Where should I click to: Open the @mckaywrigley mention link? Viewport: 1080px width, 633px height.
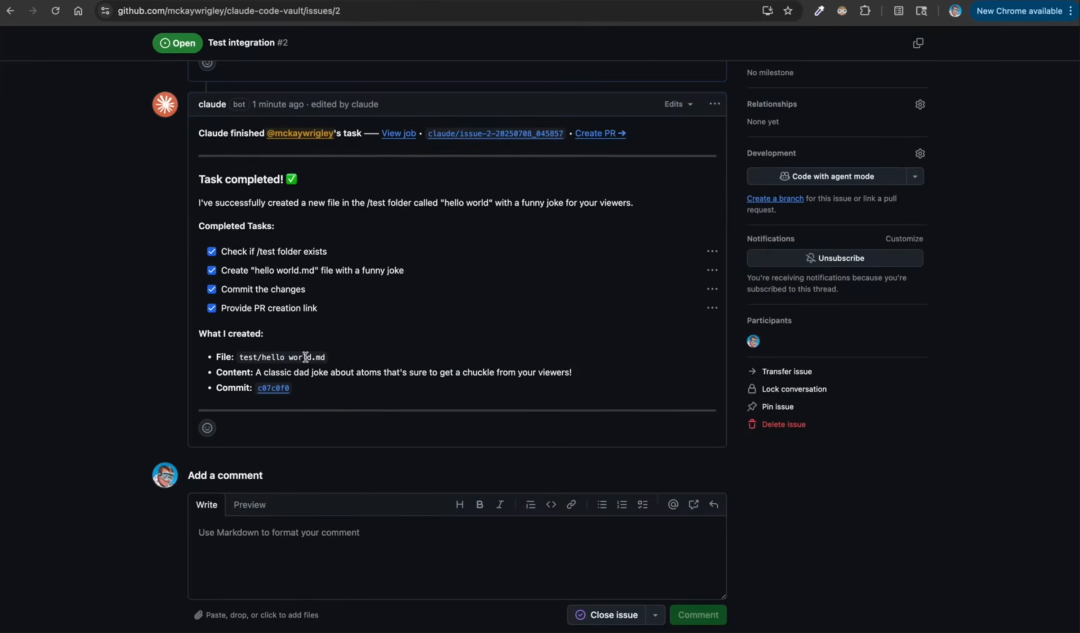[300, 134]
